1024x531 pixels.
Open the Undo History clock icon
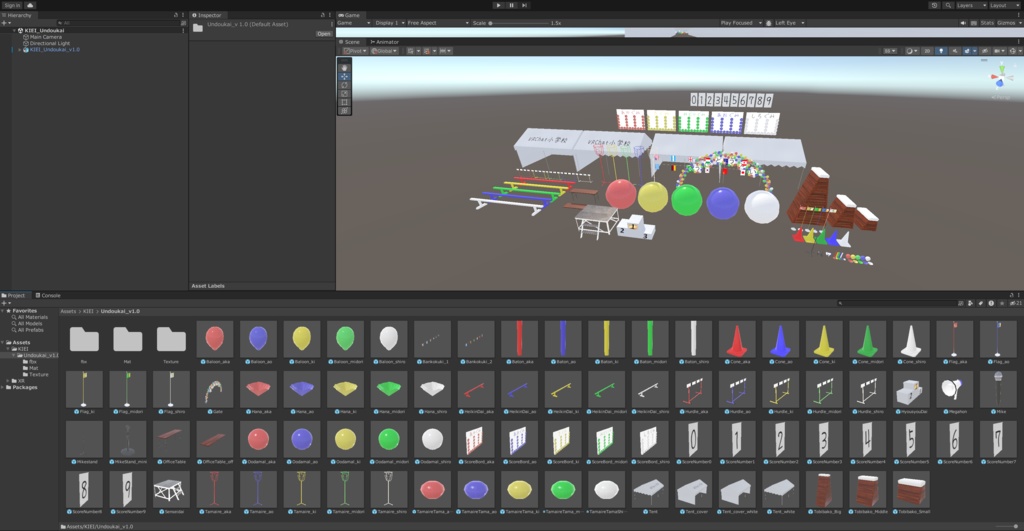[x=935, y=5]
